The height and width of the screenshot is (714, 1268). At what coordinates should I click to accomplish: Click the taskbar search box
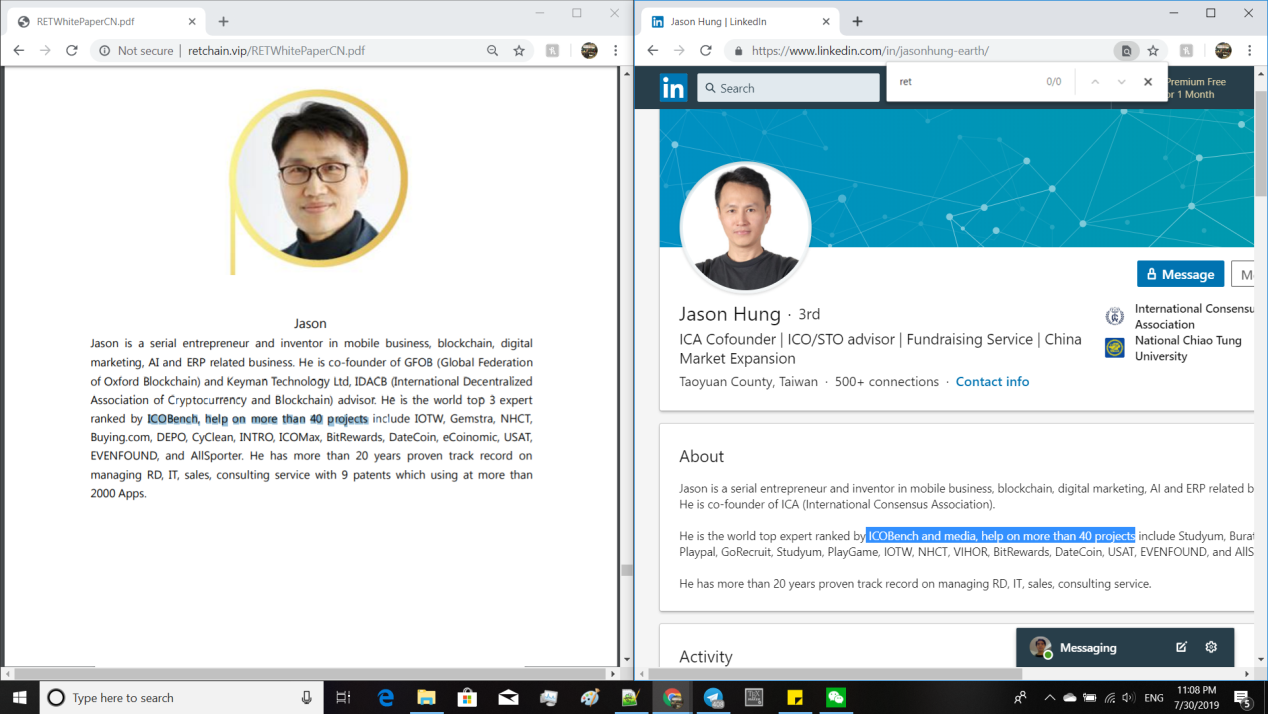[181, 698]
